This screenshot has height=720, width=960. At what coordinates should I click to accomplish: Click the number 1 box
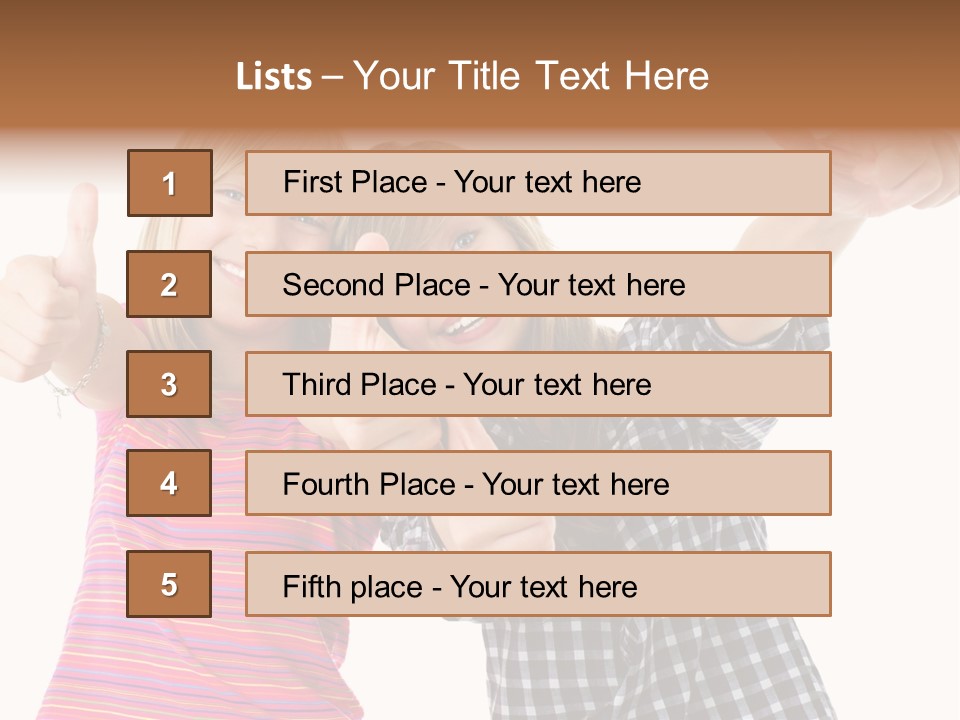click(x=169, y=183)
